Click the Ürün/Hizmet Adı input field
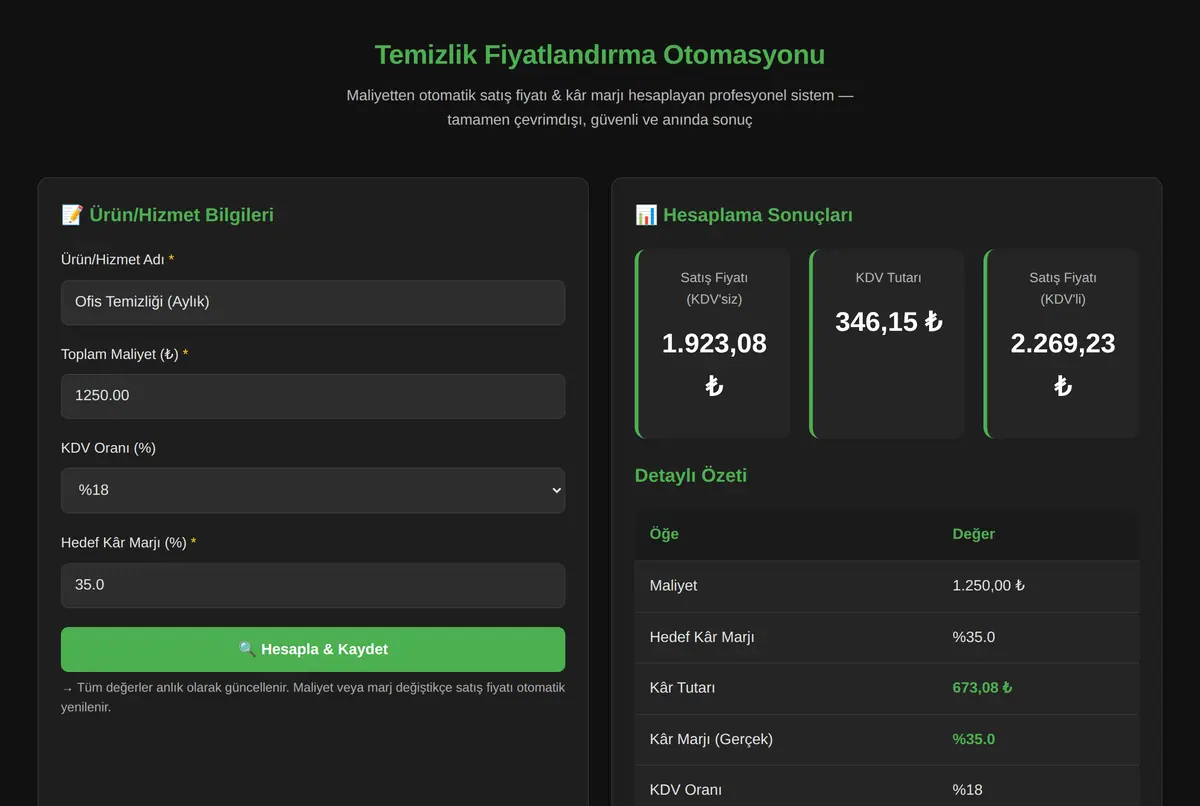This screenshot has width=1200, height=806. tap(313, 302)
